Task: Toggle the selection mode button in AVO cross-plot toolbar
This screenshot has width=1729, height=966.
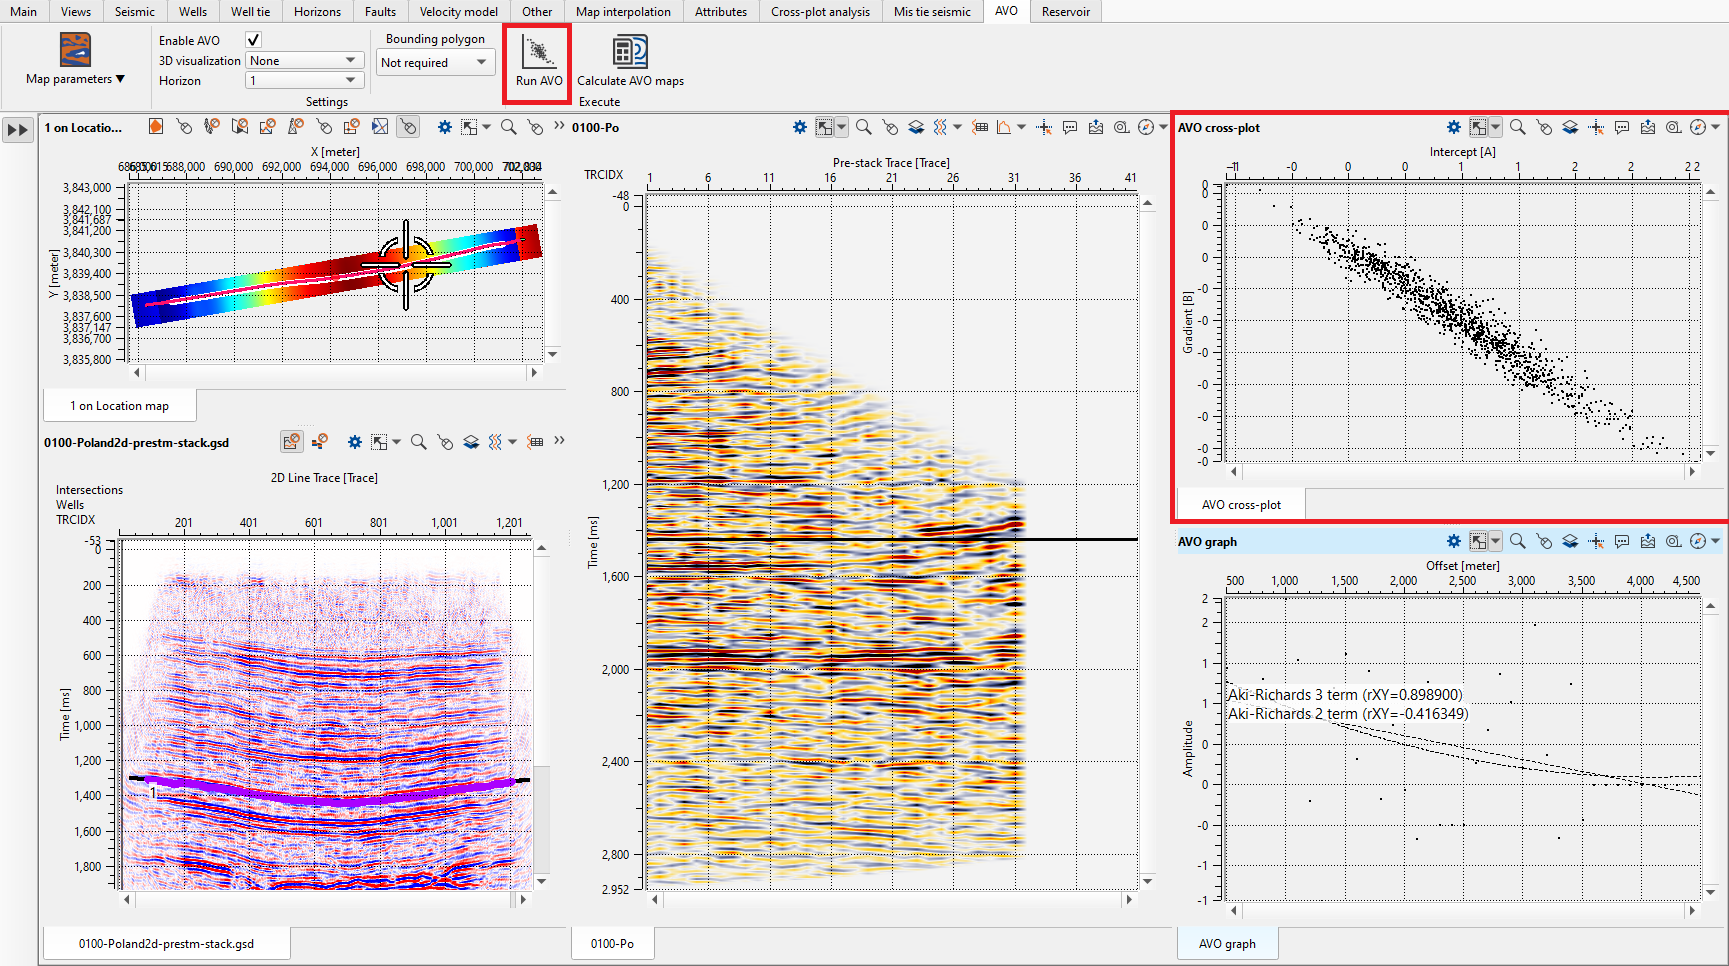Action: [1479, 127]
